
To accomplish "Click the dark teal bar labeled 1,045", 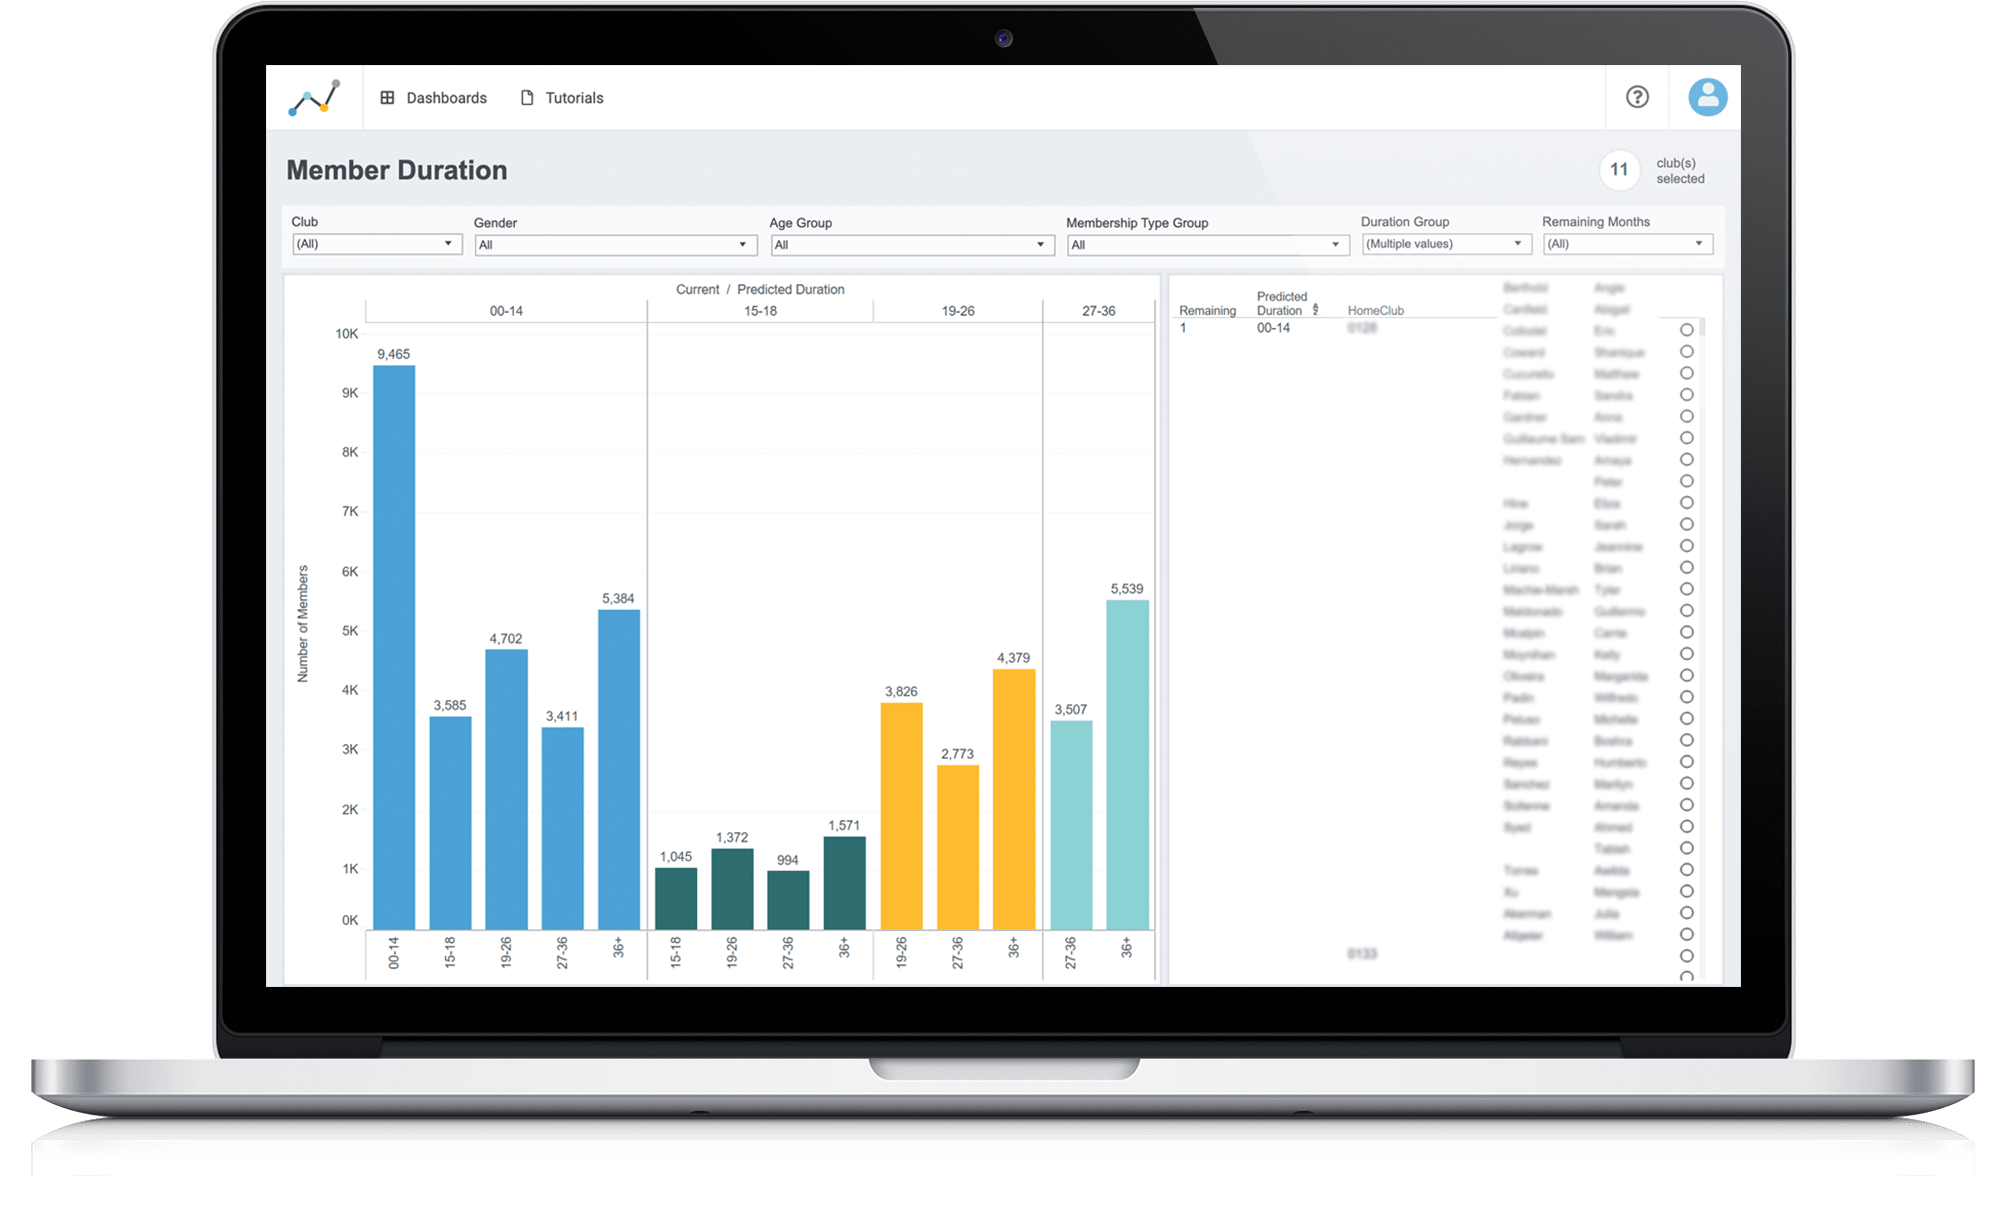I will pos(676,899).
